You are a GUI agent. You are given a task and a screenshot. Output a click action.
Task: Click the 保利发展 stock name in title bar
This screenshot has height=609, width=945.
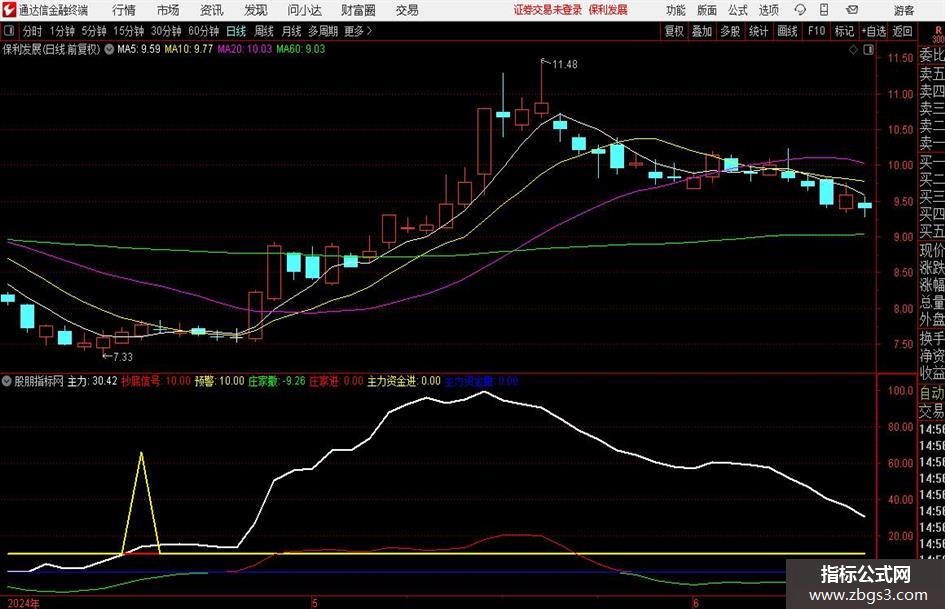(608, 10)
